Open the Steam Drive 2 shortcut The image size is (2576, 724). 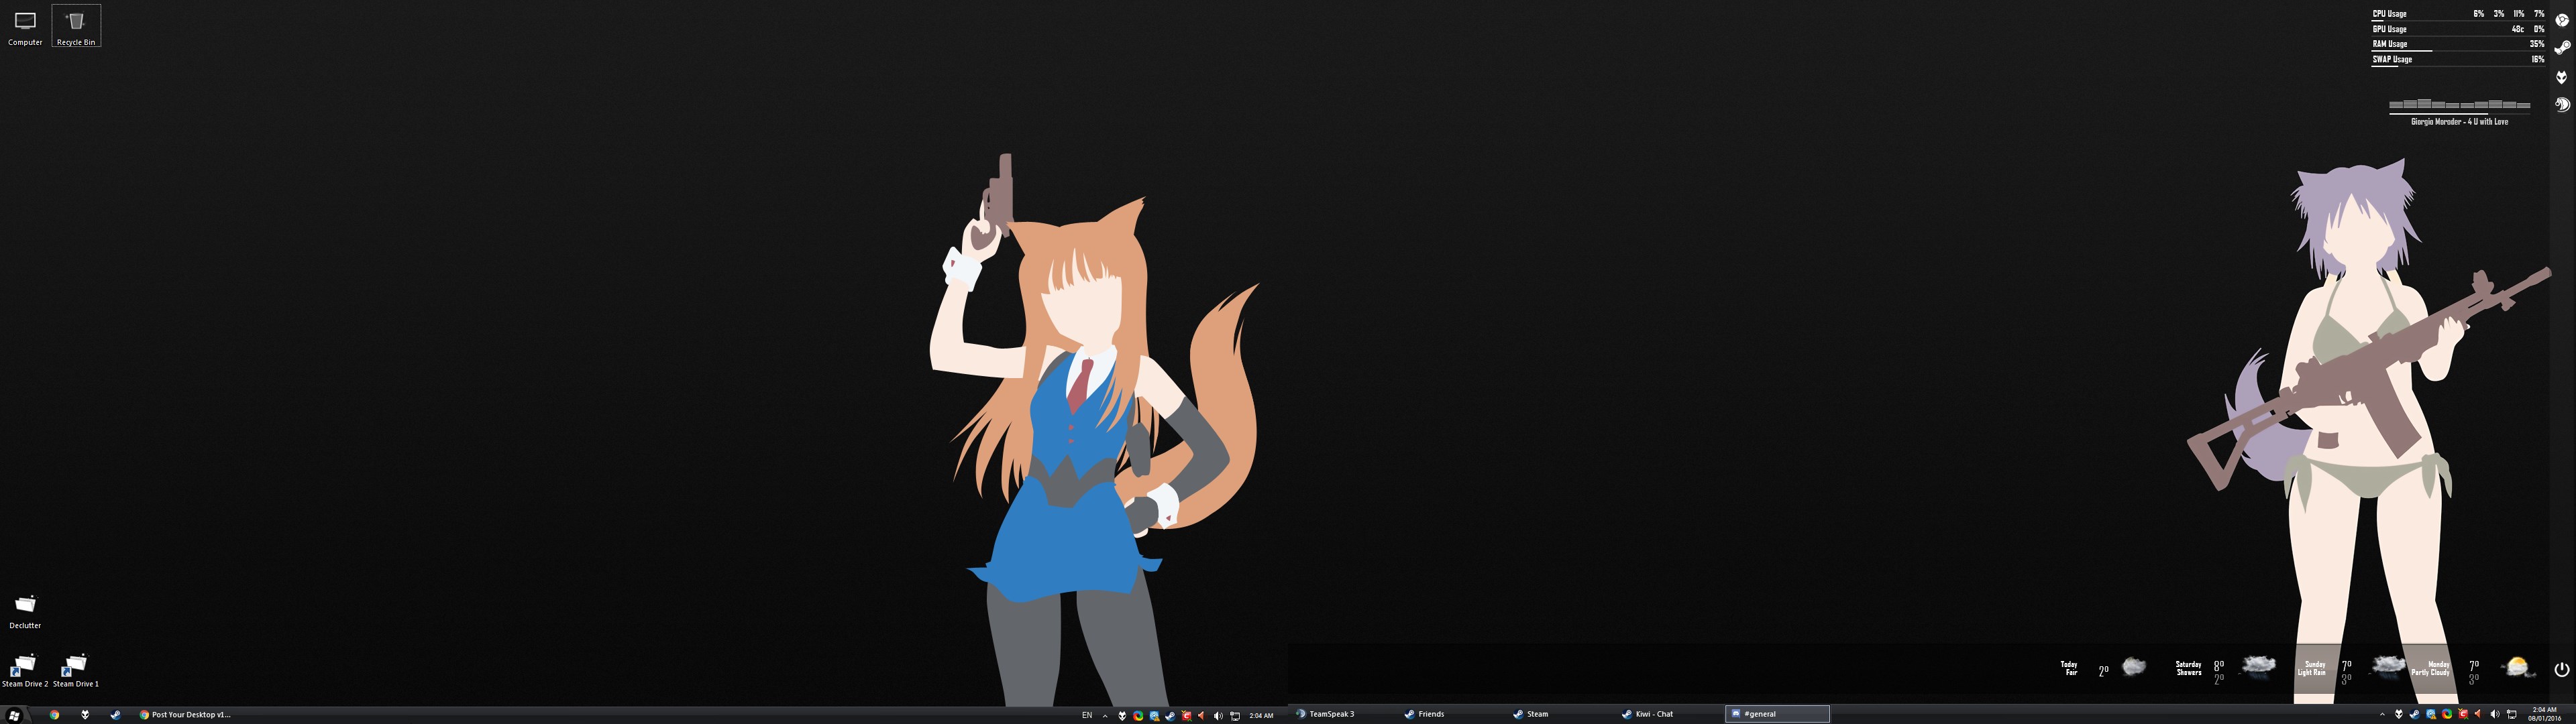25,670
